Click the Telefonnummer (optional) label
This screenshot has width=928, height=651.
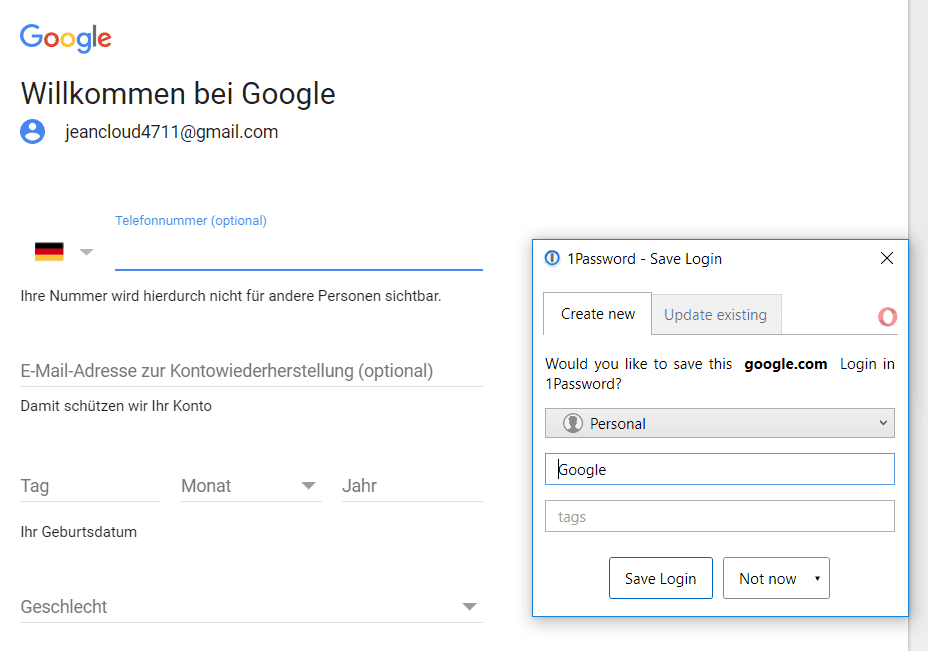tap(191, 221)
